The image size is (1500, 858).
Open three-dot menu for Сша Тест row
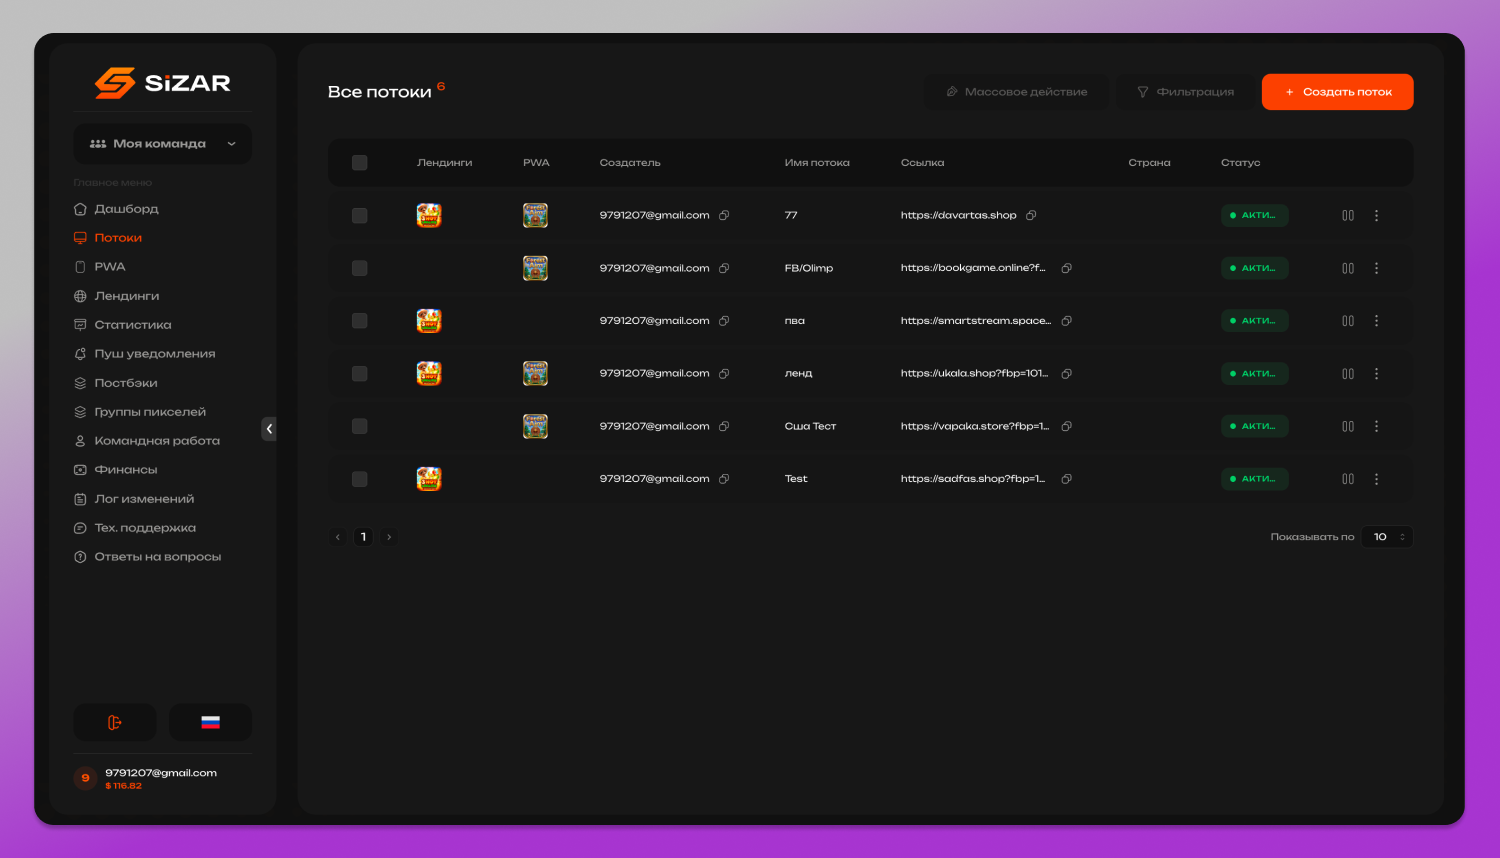(1376, 426)
